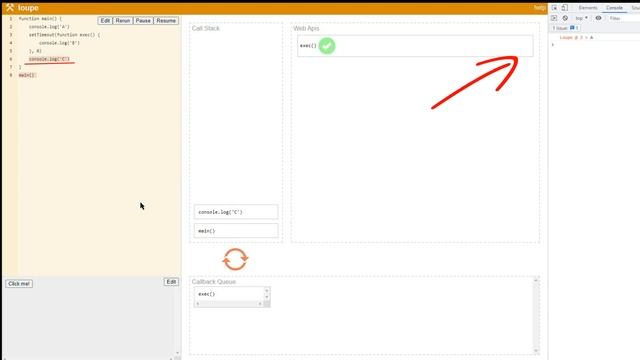Click the Callback Queue heading

coord(214,282)
